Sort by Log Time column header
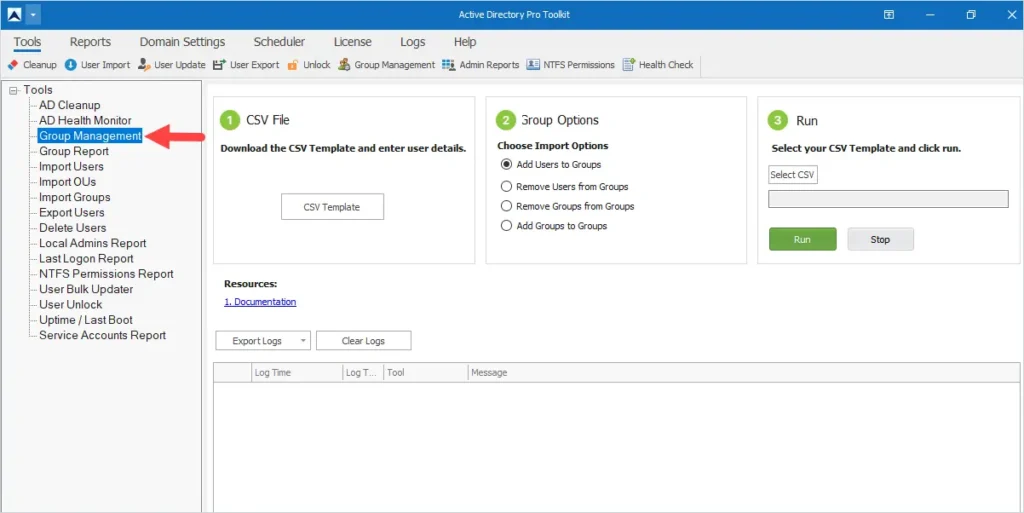 pyautogui.click(x=297, y=373)
